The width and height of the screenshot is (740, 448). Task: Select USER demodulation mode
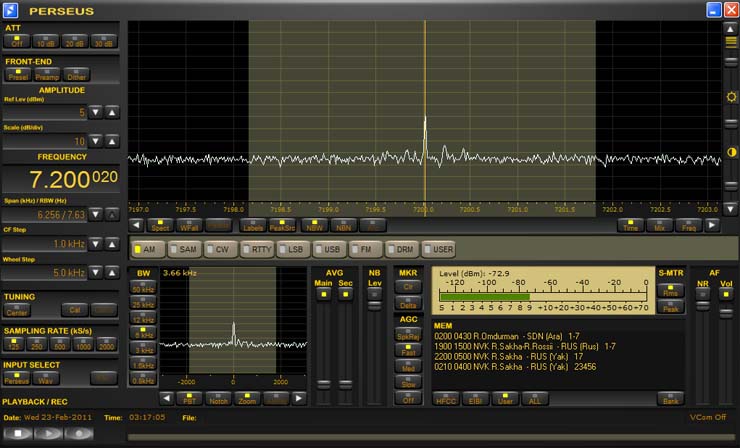point(438,249)
